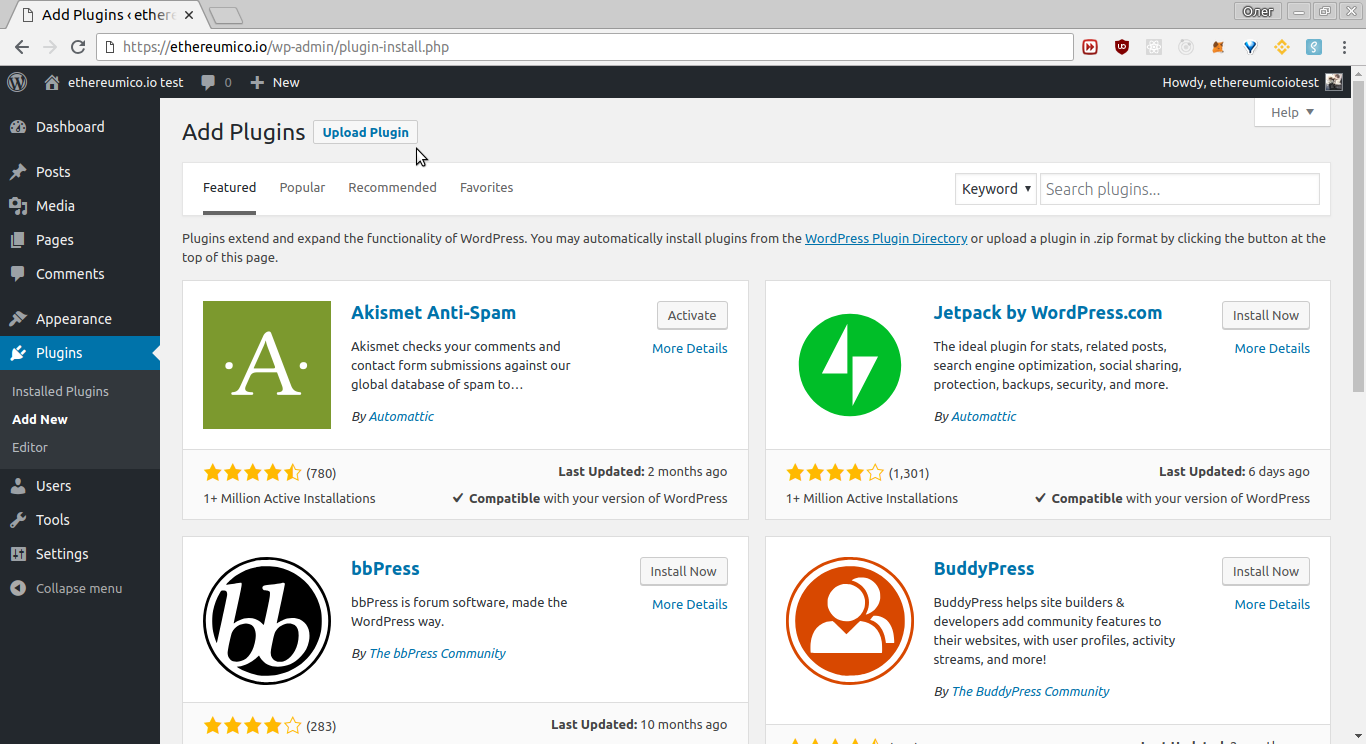Click the BuddyPress logo thumbnail
This screenshot has height=744, width=1366.
(x=849, y=621)
